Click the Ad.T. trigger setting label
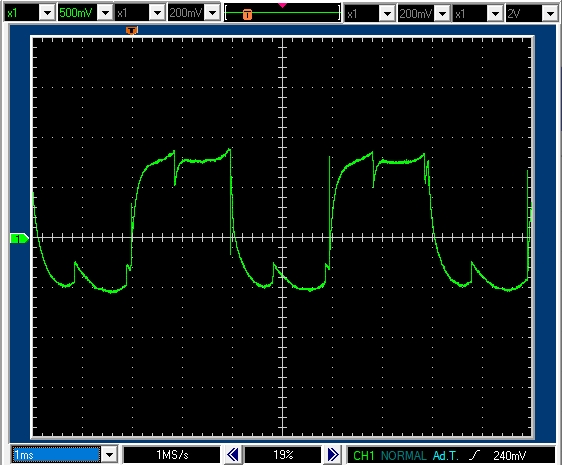 tap(446, 455)
